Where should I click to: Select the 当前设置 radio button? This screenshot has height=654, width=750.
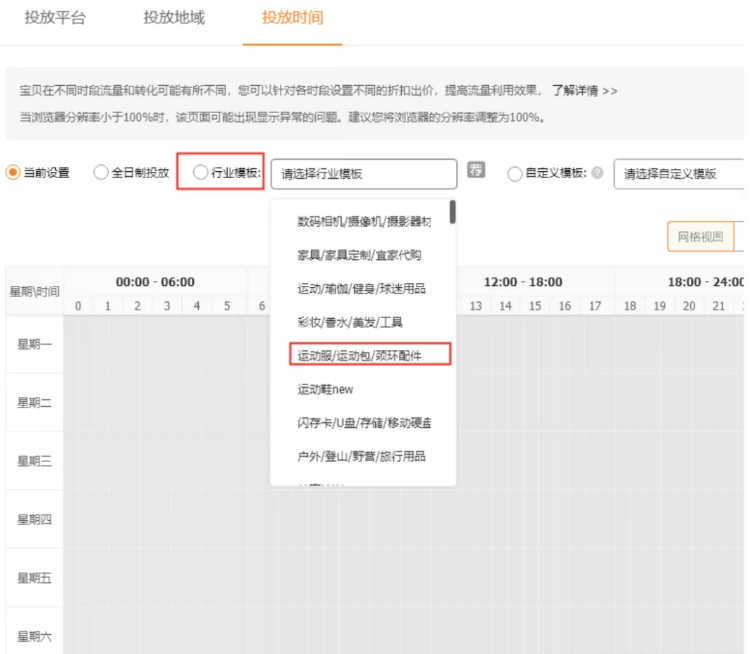tap(13, 172)
